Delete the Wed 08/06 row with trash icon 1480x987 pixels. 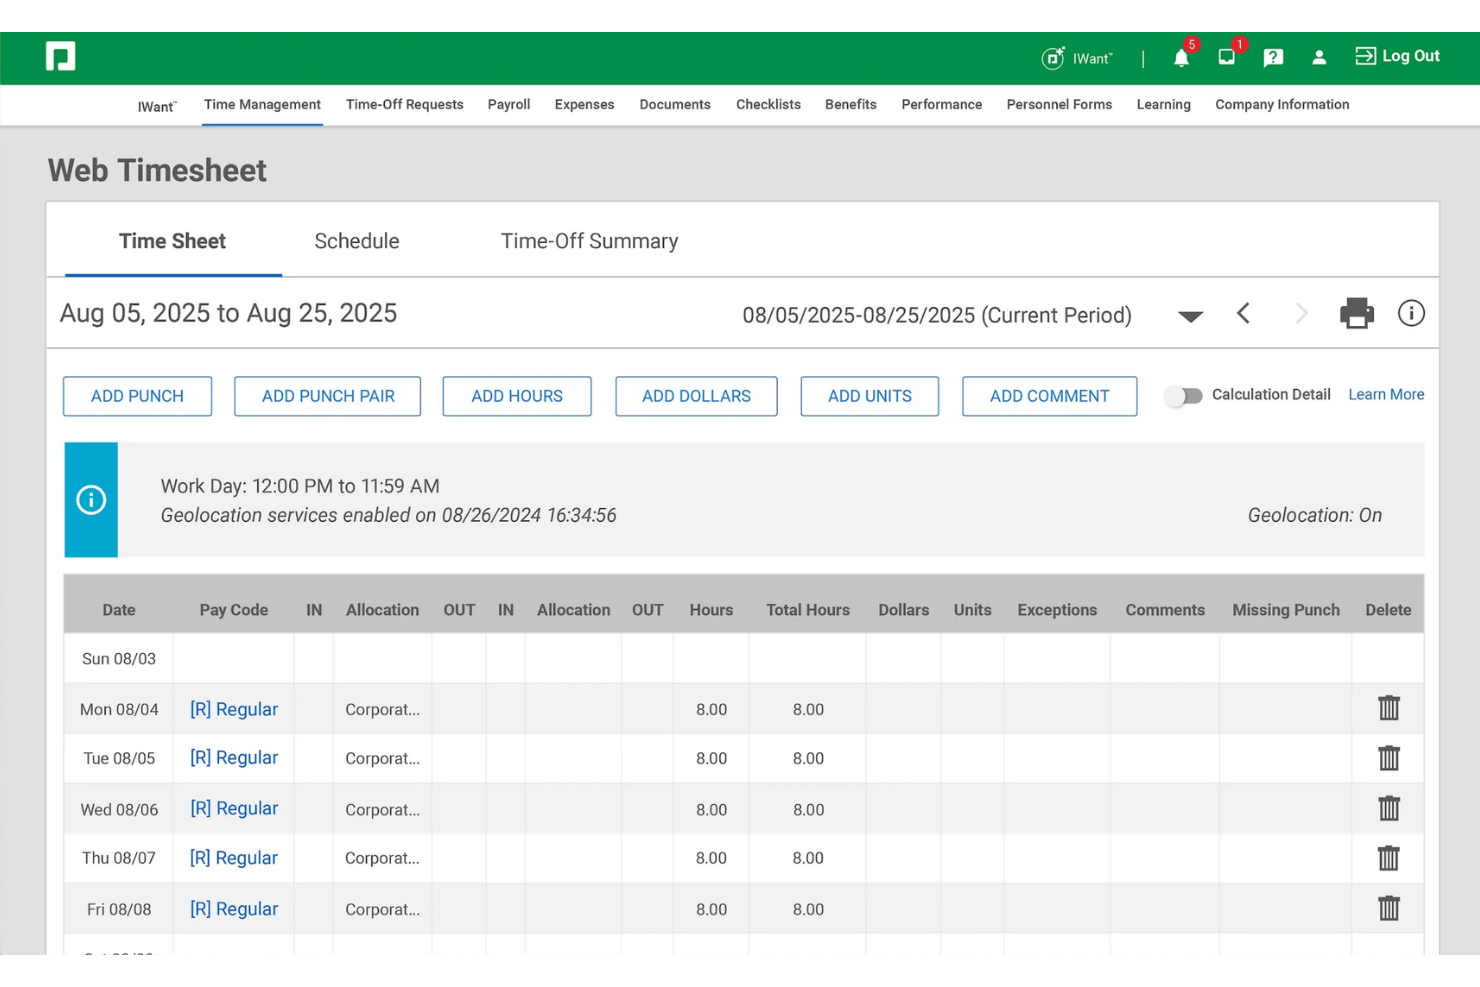point(1389,808)
